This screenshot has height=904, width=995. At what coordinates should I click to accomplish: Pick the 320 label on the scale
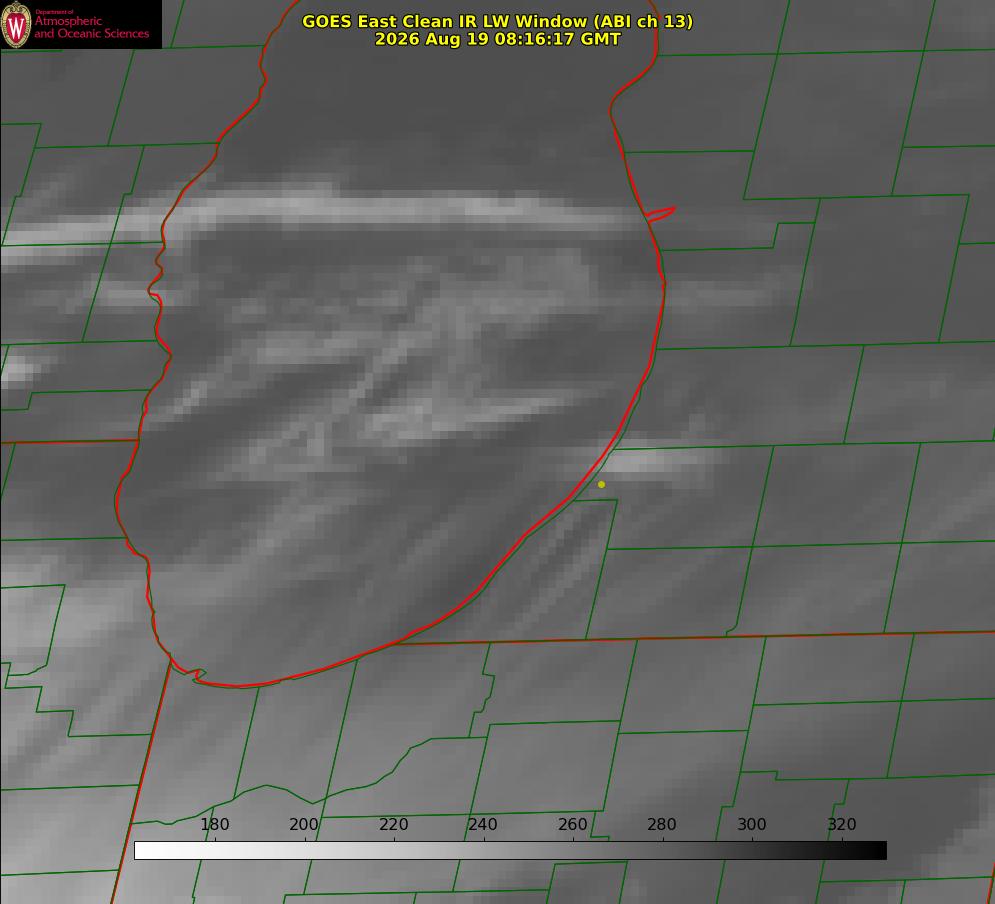pyautogui.click(x=842, y=824)
